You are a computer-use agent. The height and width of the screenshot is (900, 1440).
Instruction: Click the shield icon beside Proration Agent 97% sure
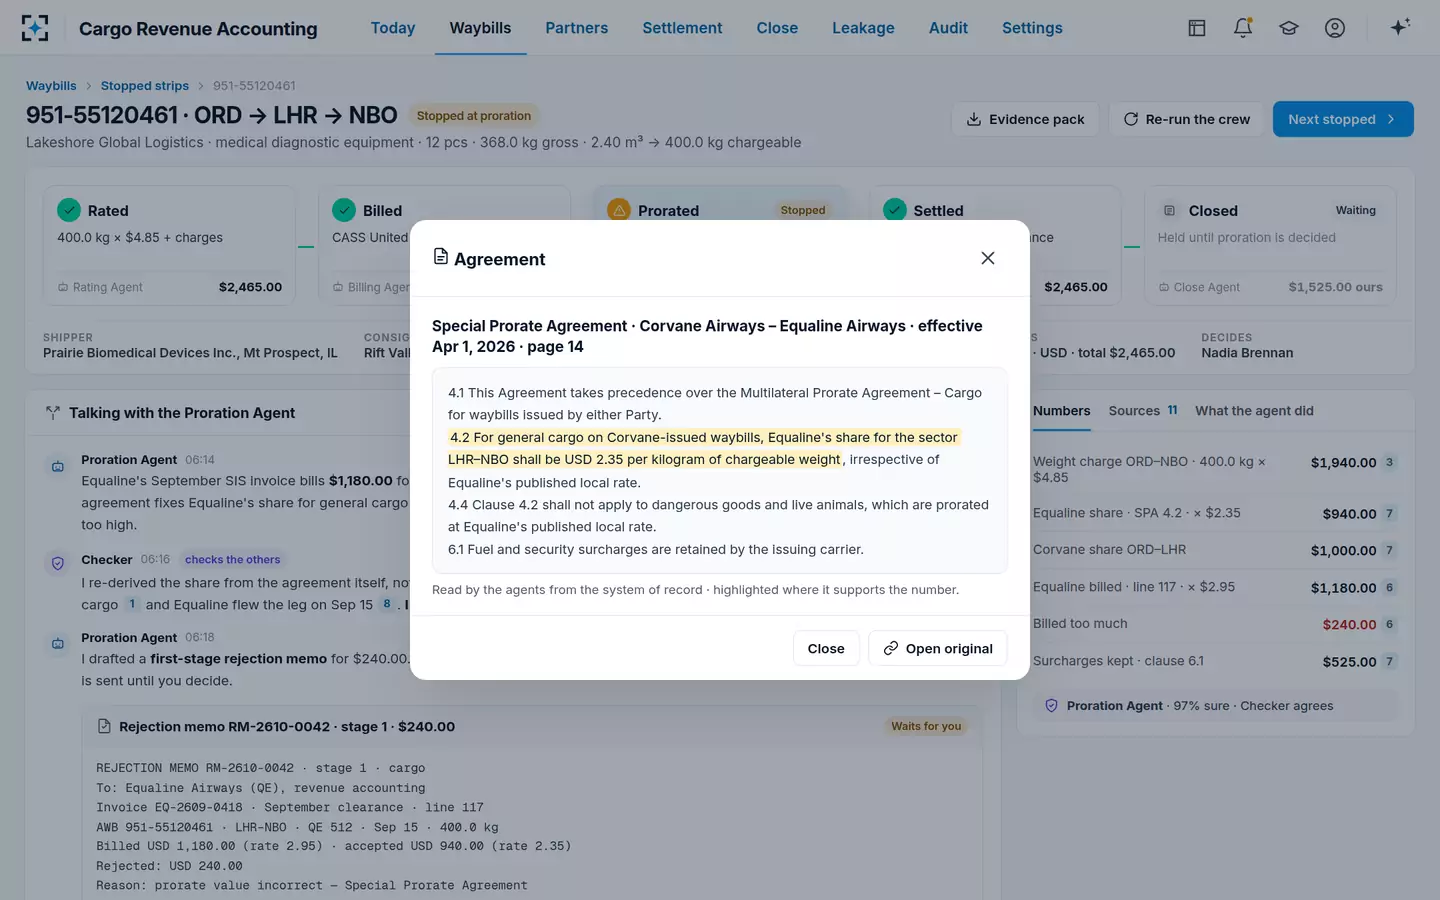pos(1051,705)
